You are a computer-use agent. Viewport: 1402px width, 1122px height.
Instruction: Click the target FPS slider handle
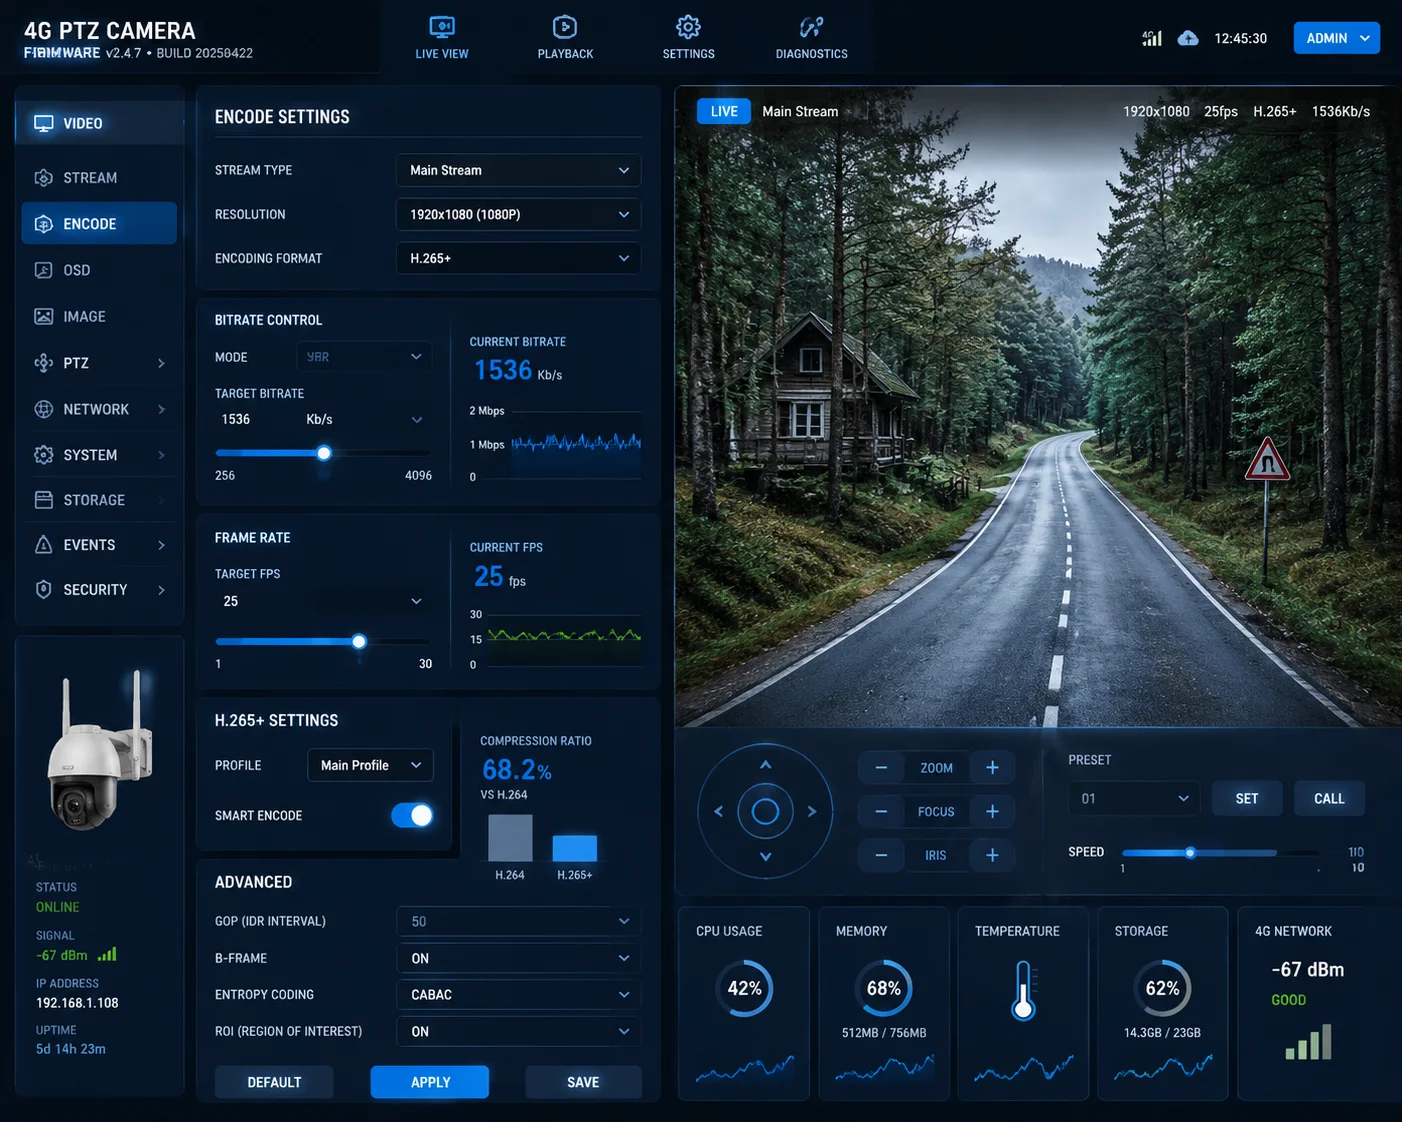click(359, 641)
